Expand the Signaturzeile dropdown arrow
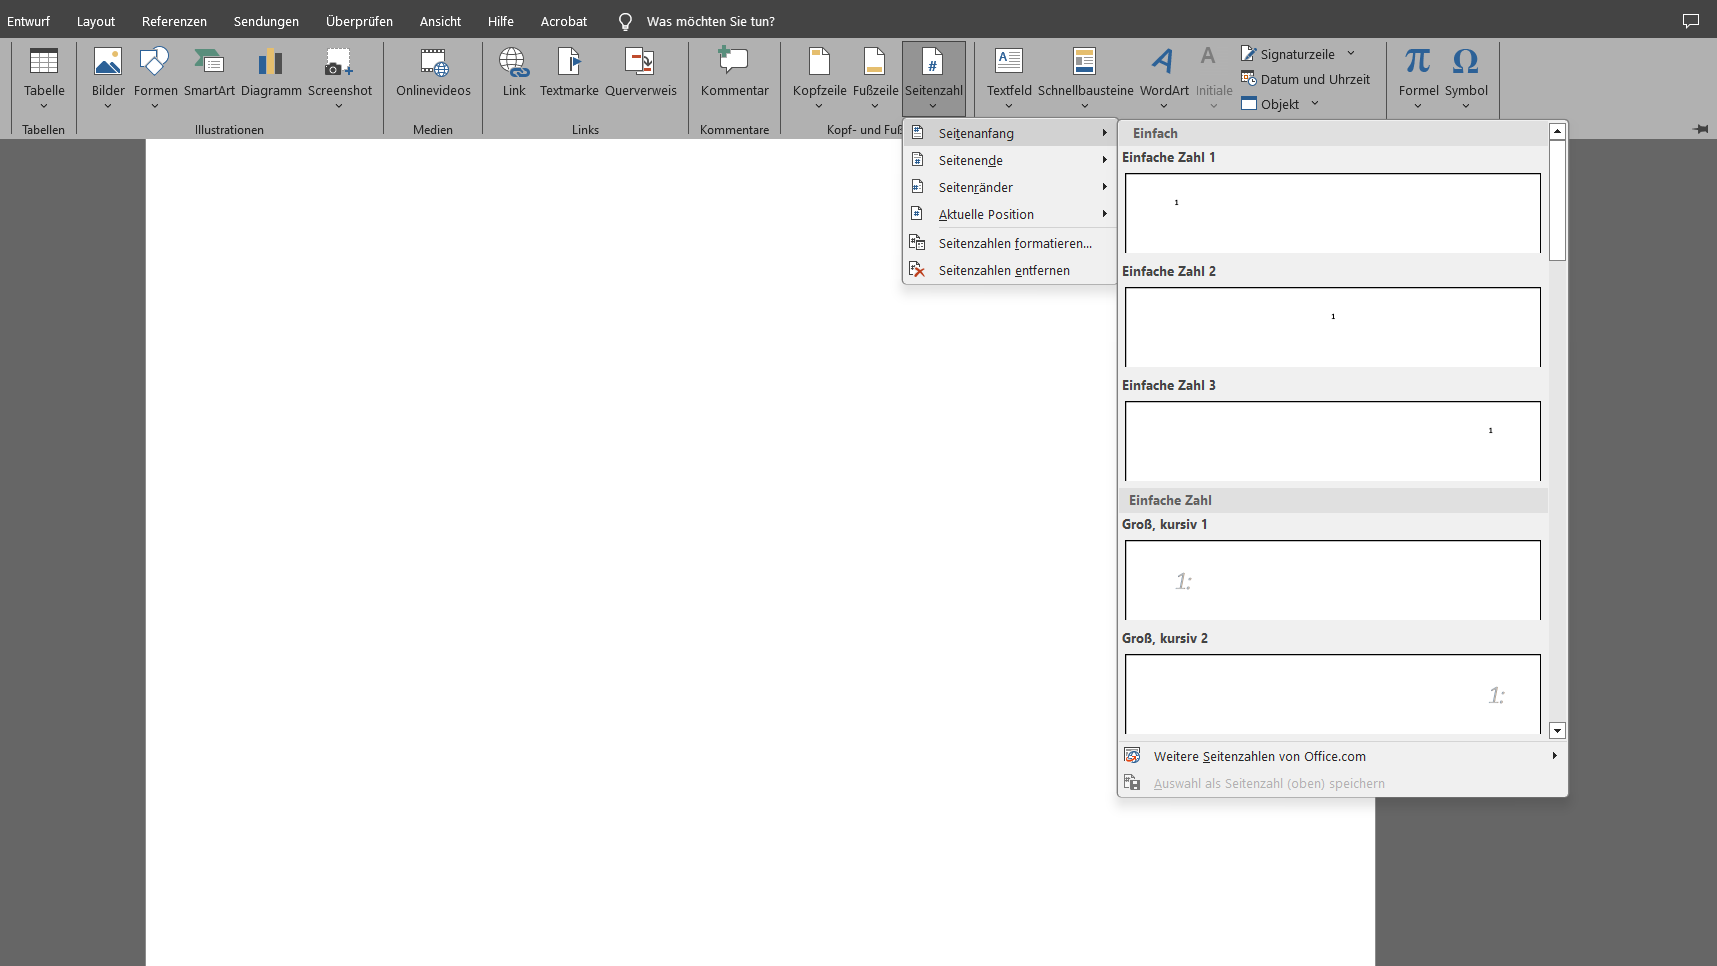The height and width of the screenshot is (966, 1717). click(x=1351, y=54)
